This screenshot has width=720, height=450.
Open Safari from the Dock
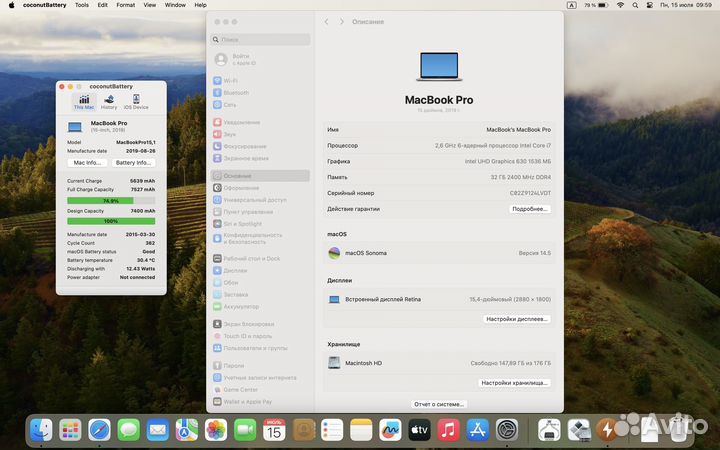(x=100, y=430)
